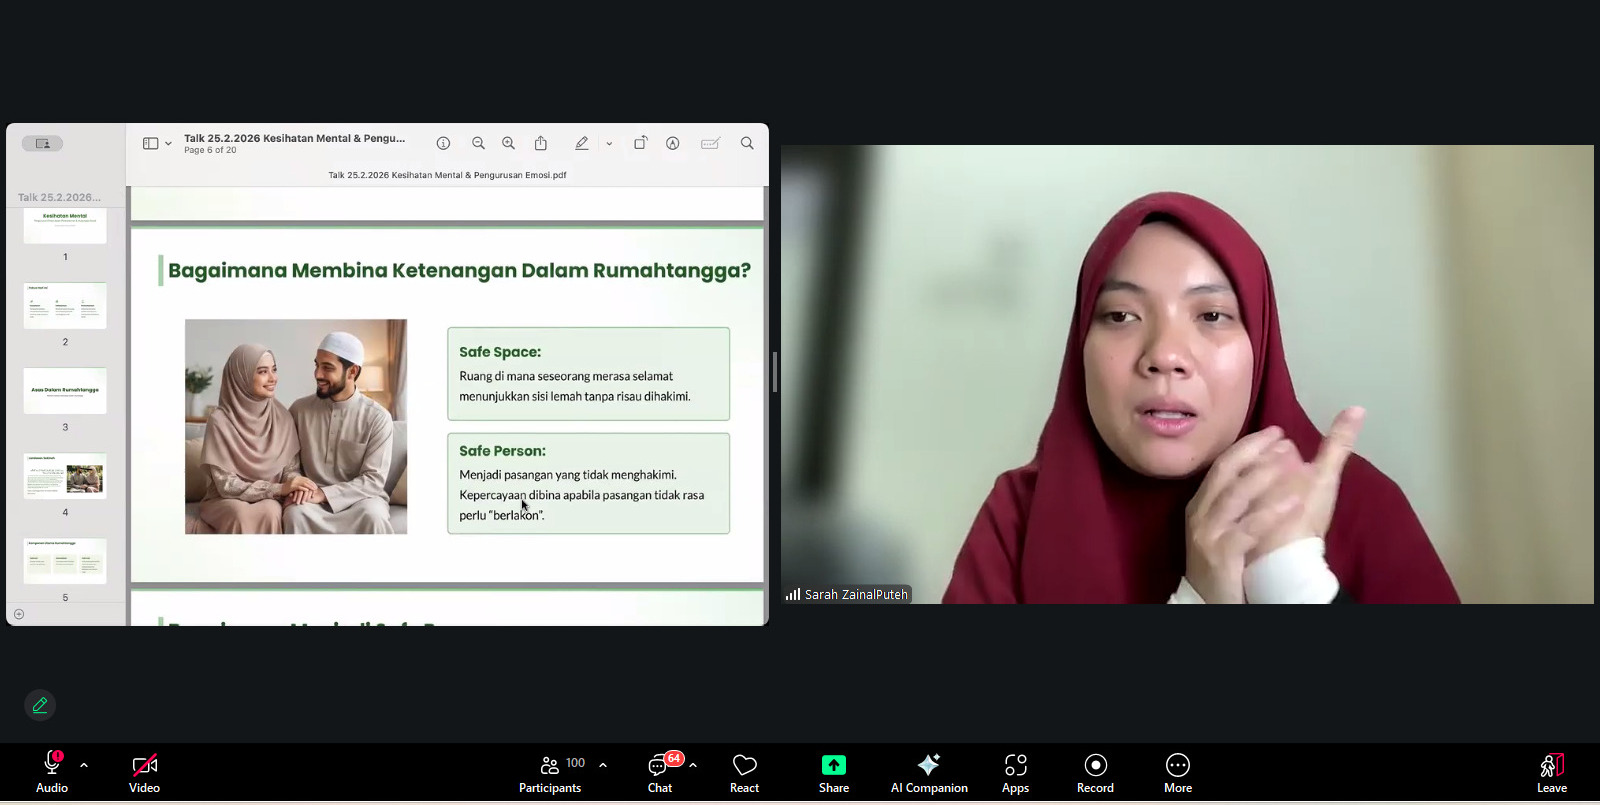The width and height of the screenshot is (1600, 805).
Task: Open the More options menu
Action: point(1177,772)
